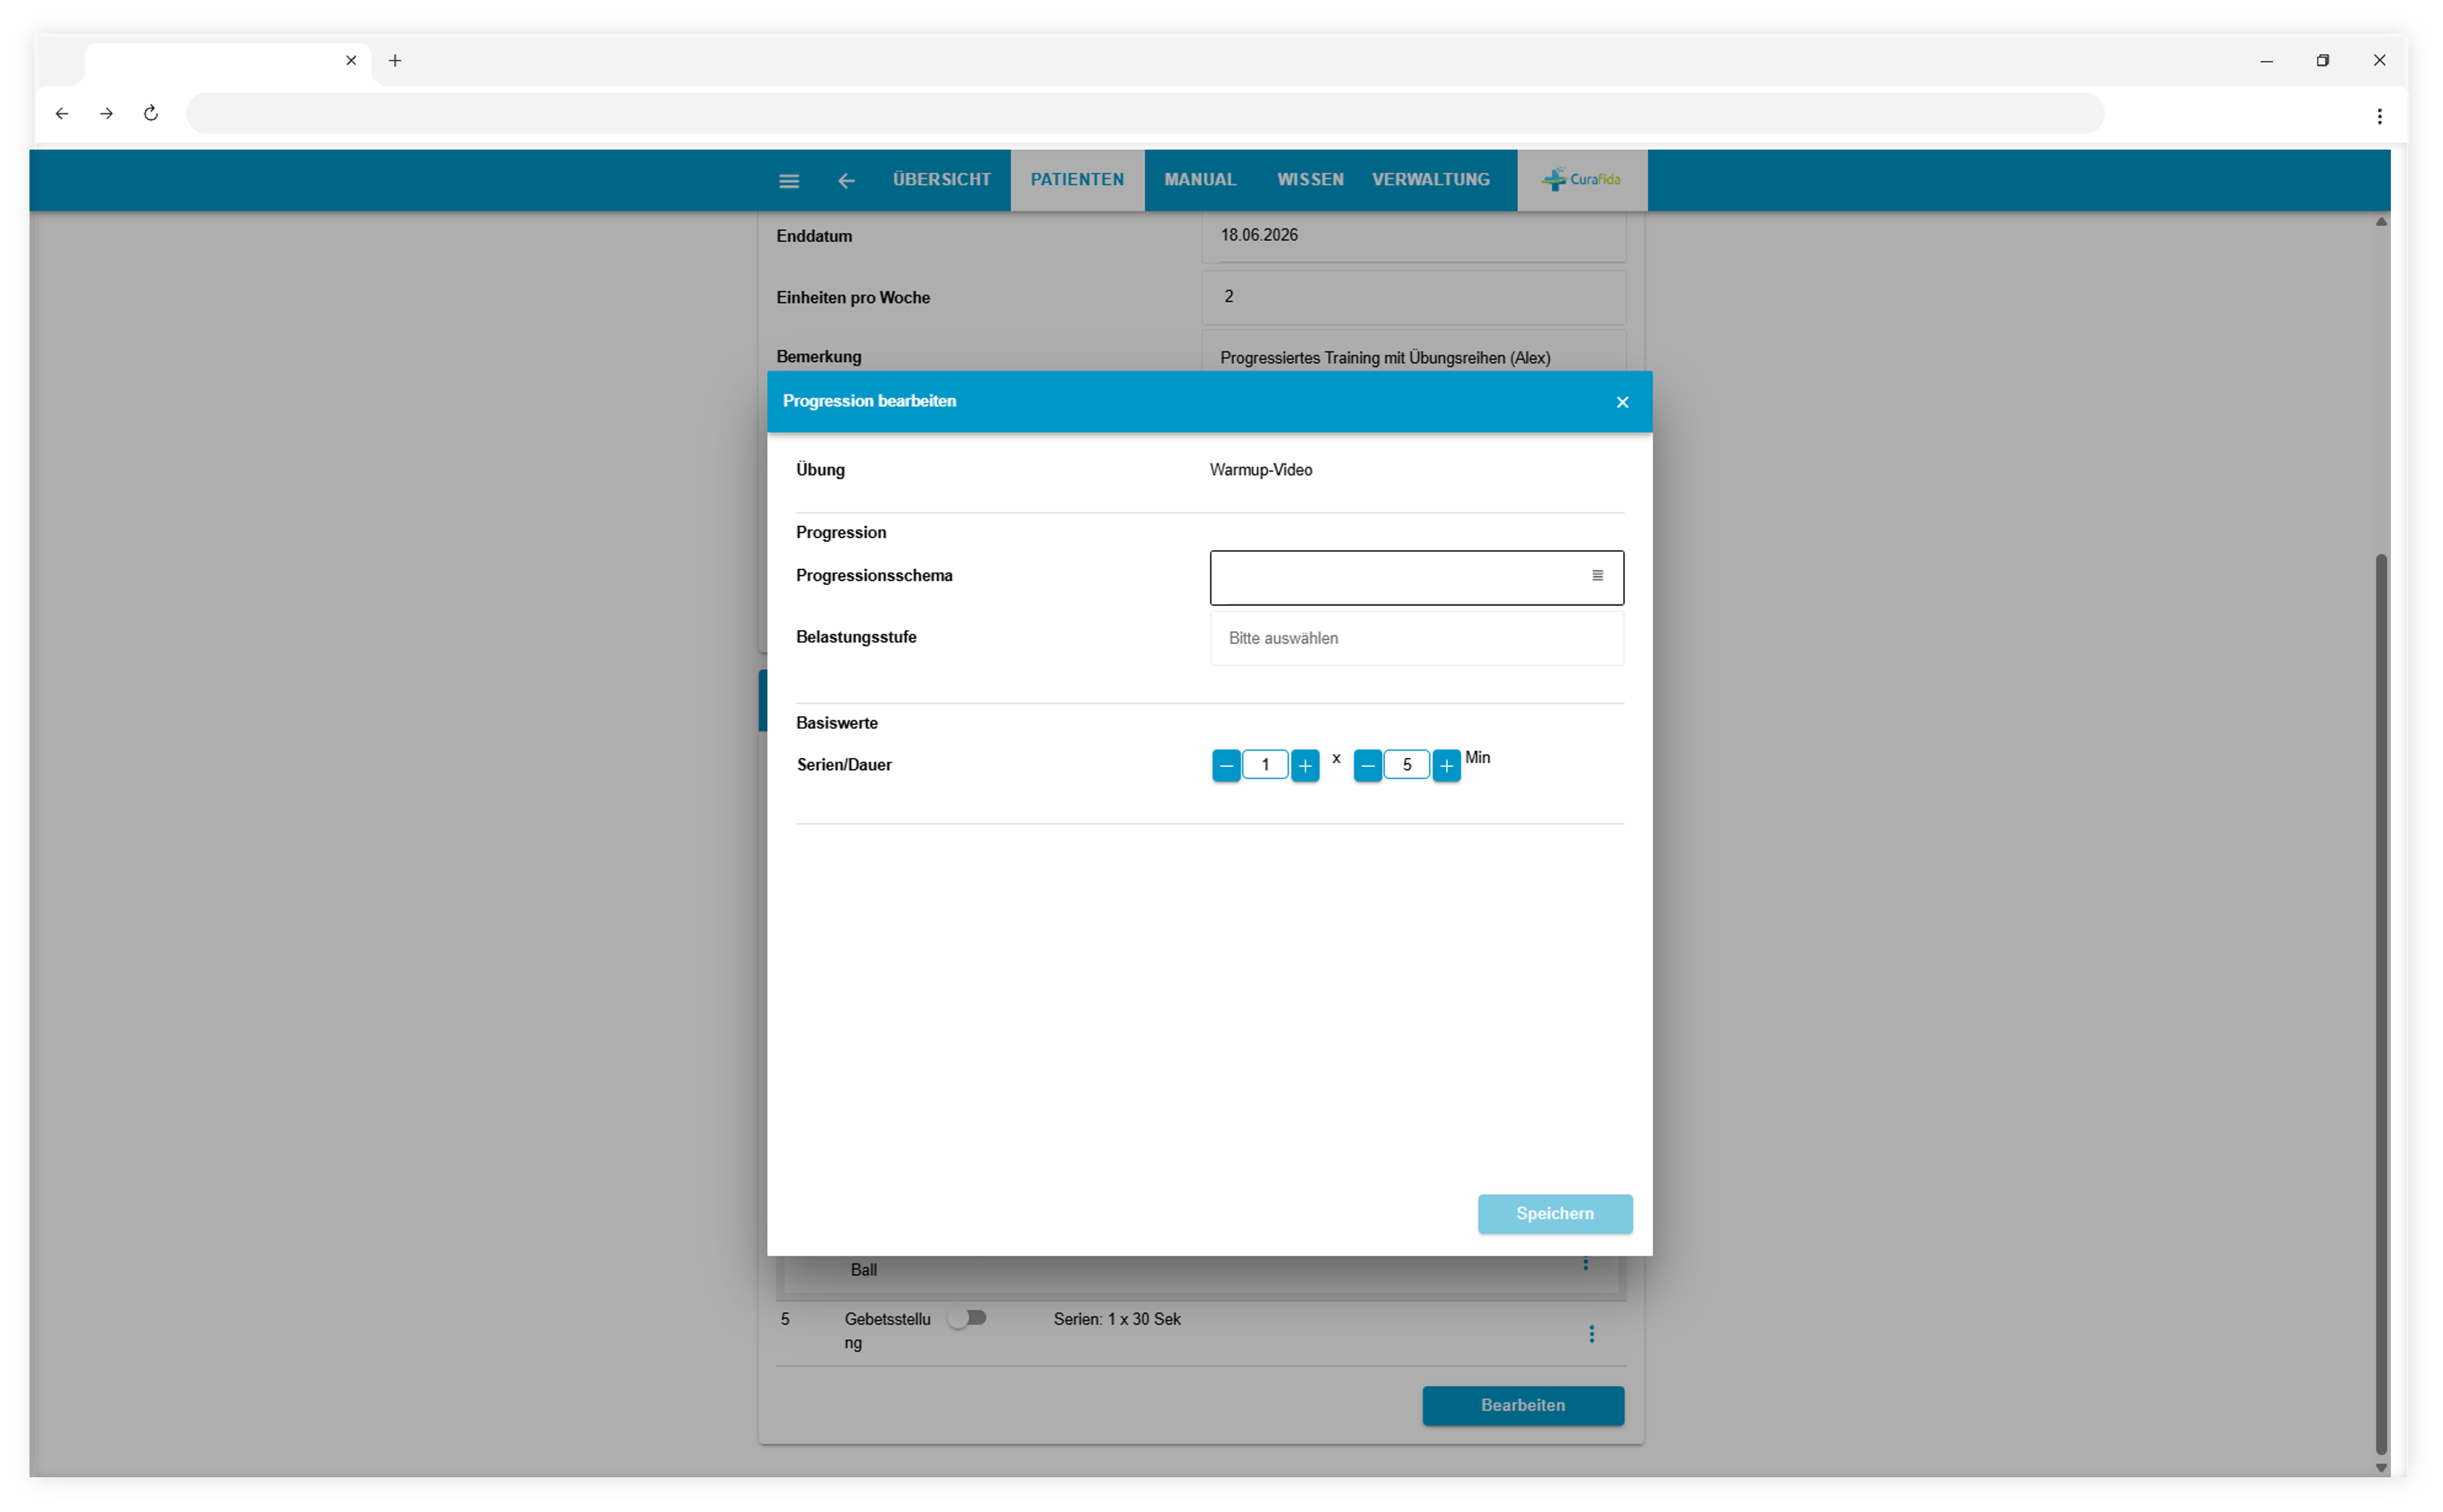Click the 'Progression bearbeiten' dialog title

coord(869,401)
